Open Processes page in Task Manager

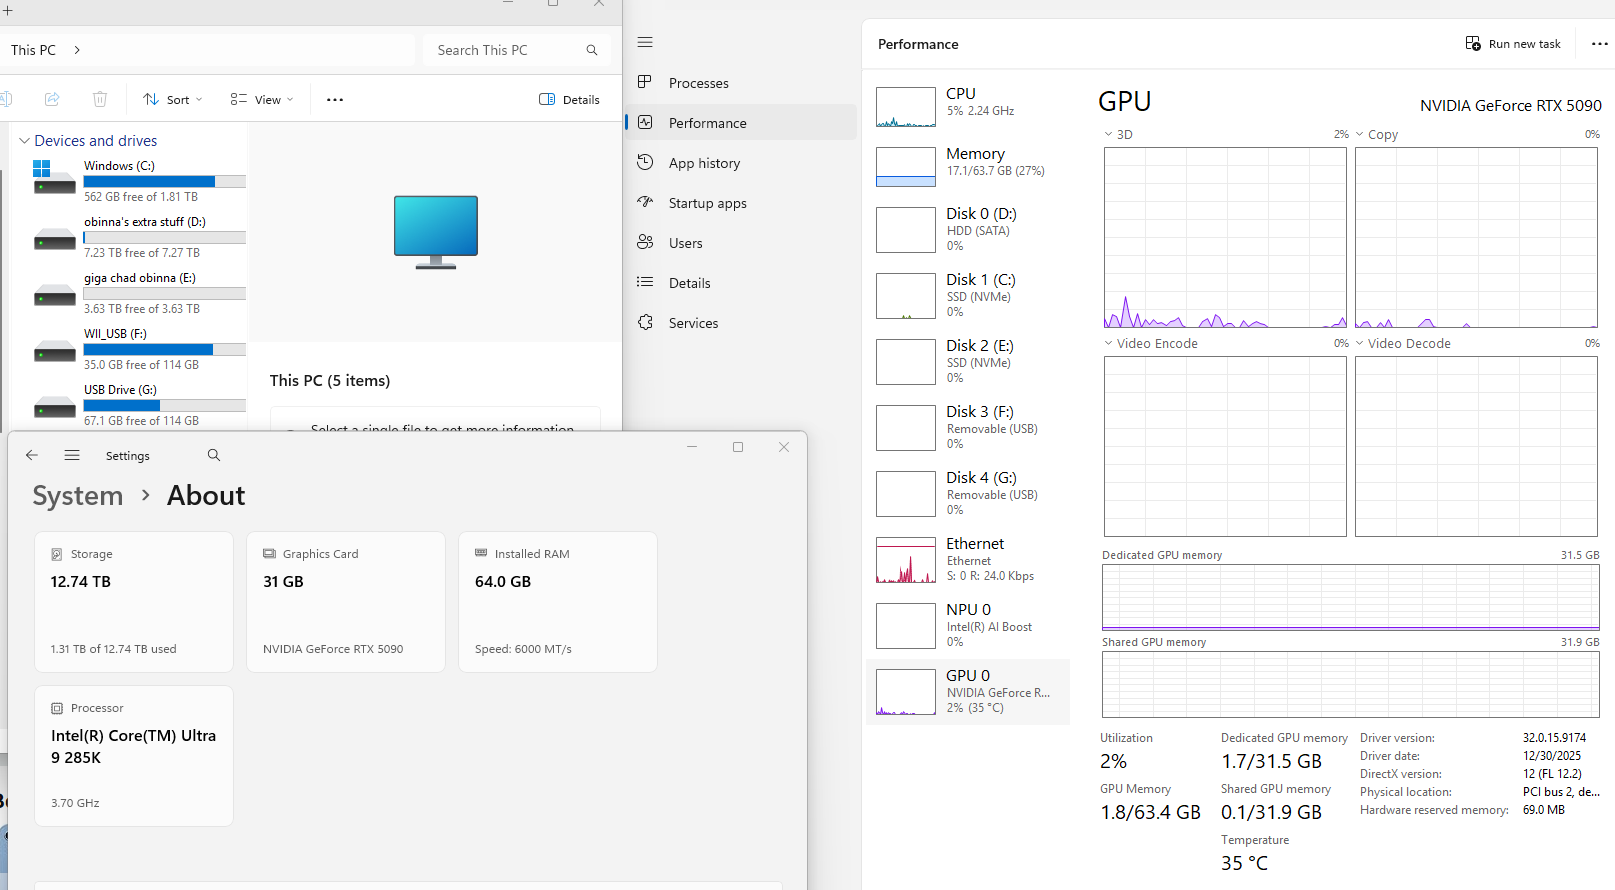(741, 83)
